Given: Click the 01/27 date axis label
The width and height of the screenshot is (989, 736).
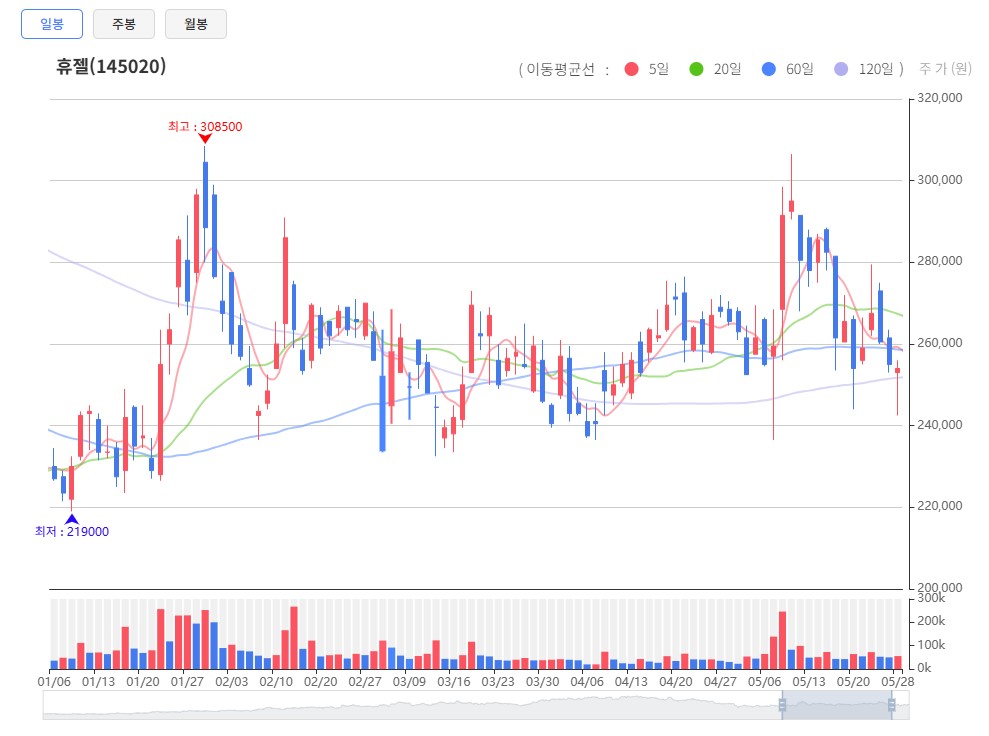Looking at the screenshot, I should tap(187, 682).
